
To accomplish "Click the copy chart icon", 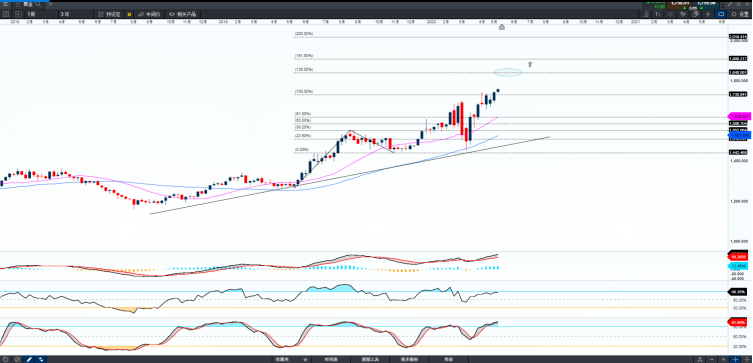I will (695, 14).
